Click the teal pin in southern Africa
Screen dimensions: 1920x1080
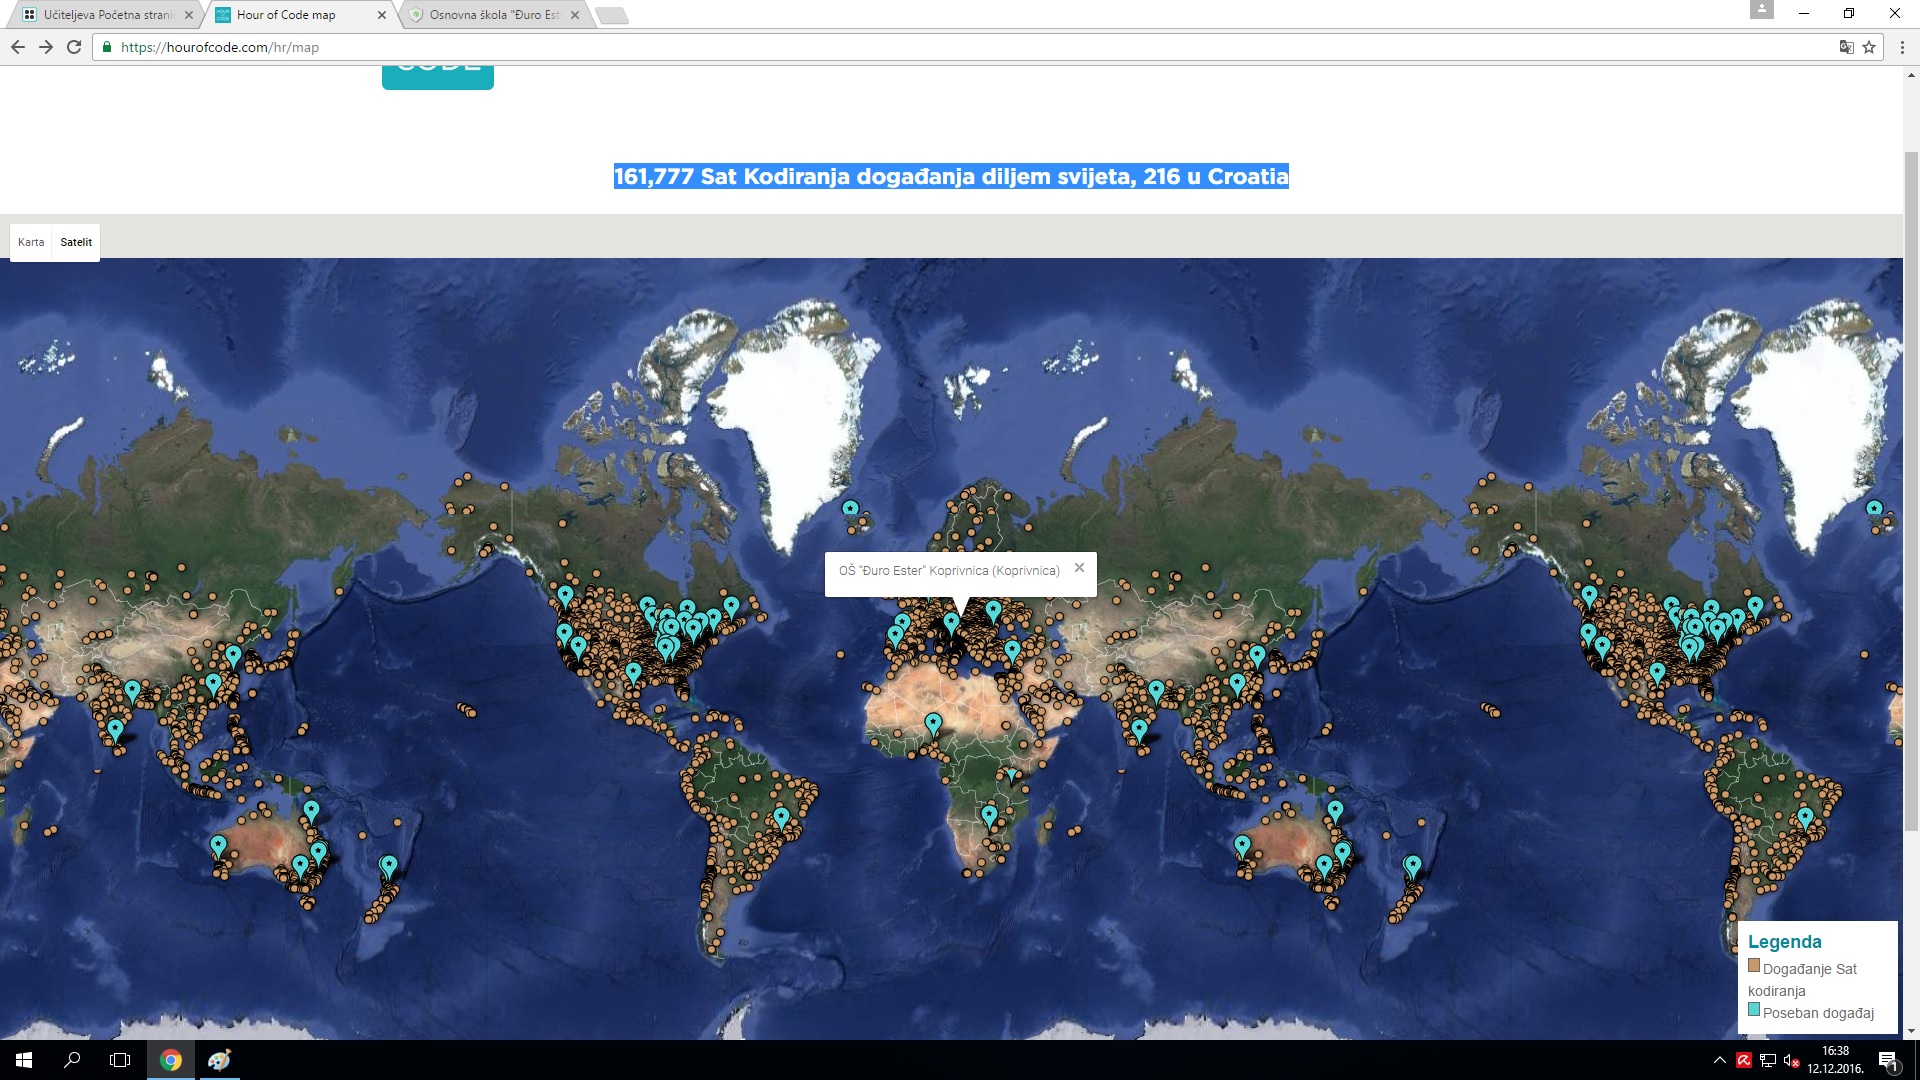coord(989,816)
